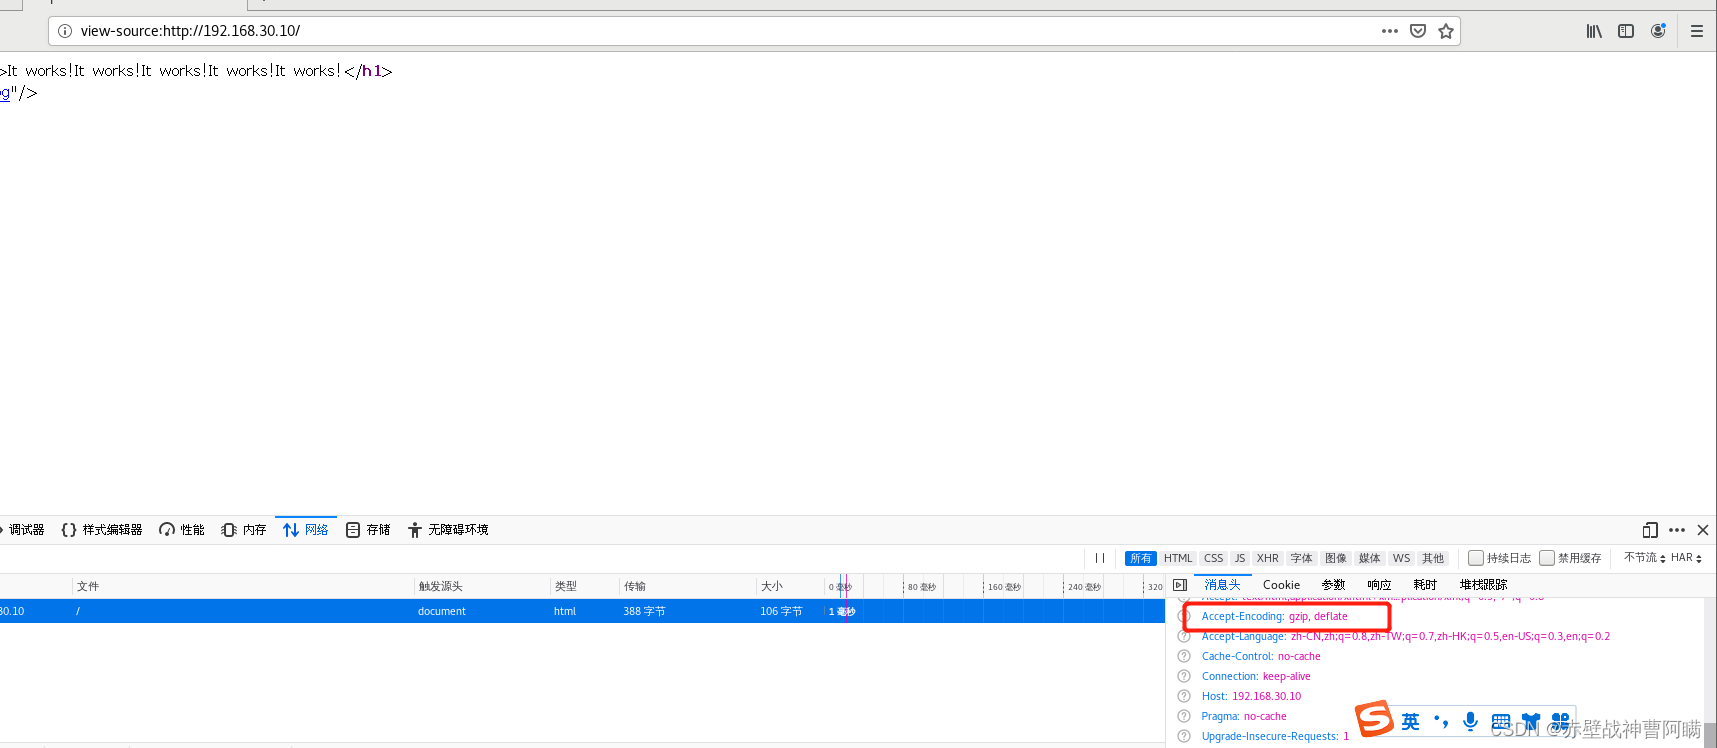Collapse the request details pane toggle icon
Viewport: 1717px width, 748px height.
pos(1180,585)
